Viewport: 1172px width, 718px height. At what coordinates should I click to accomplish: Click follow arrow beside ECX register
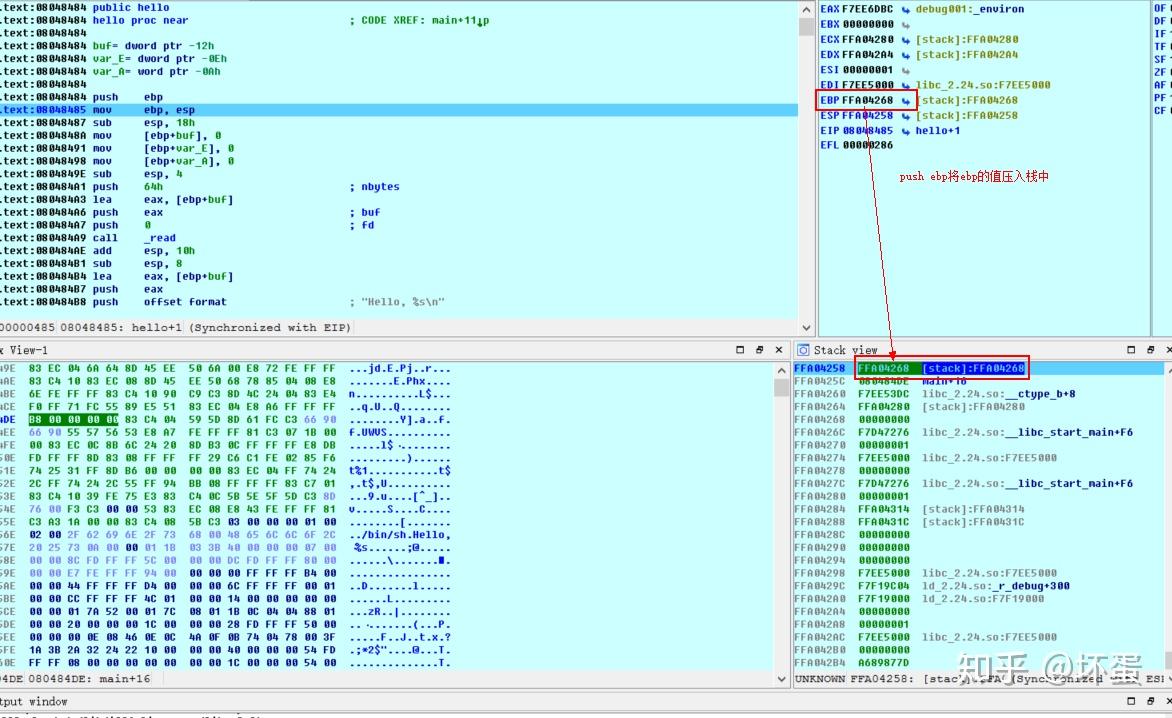click(x=905, y=40)
